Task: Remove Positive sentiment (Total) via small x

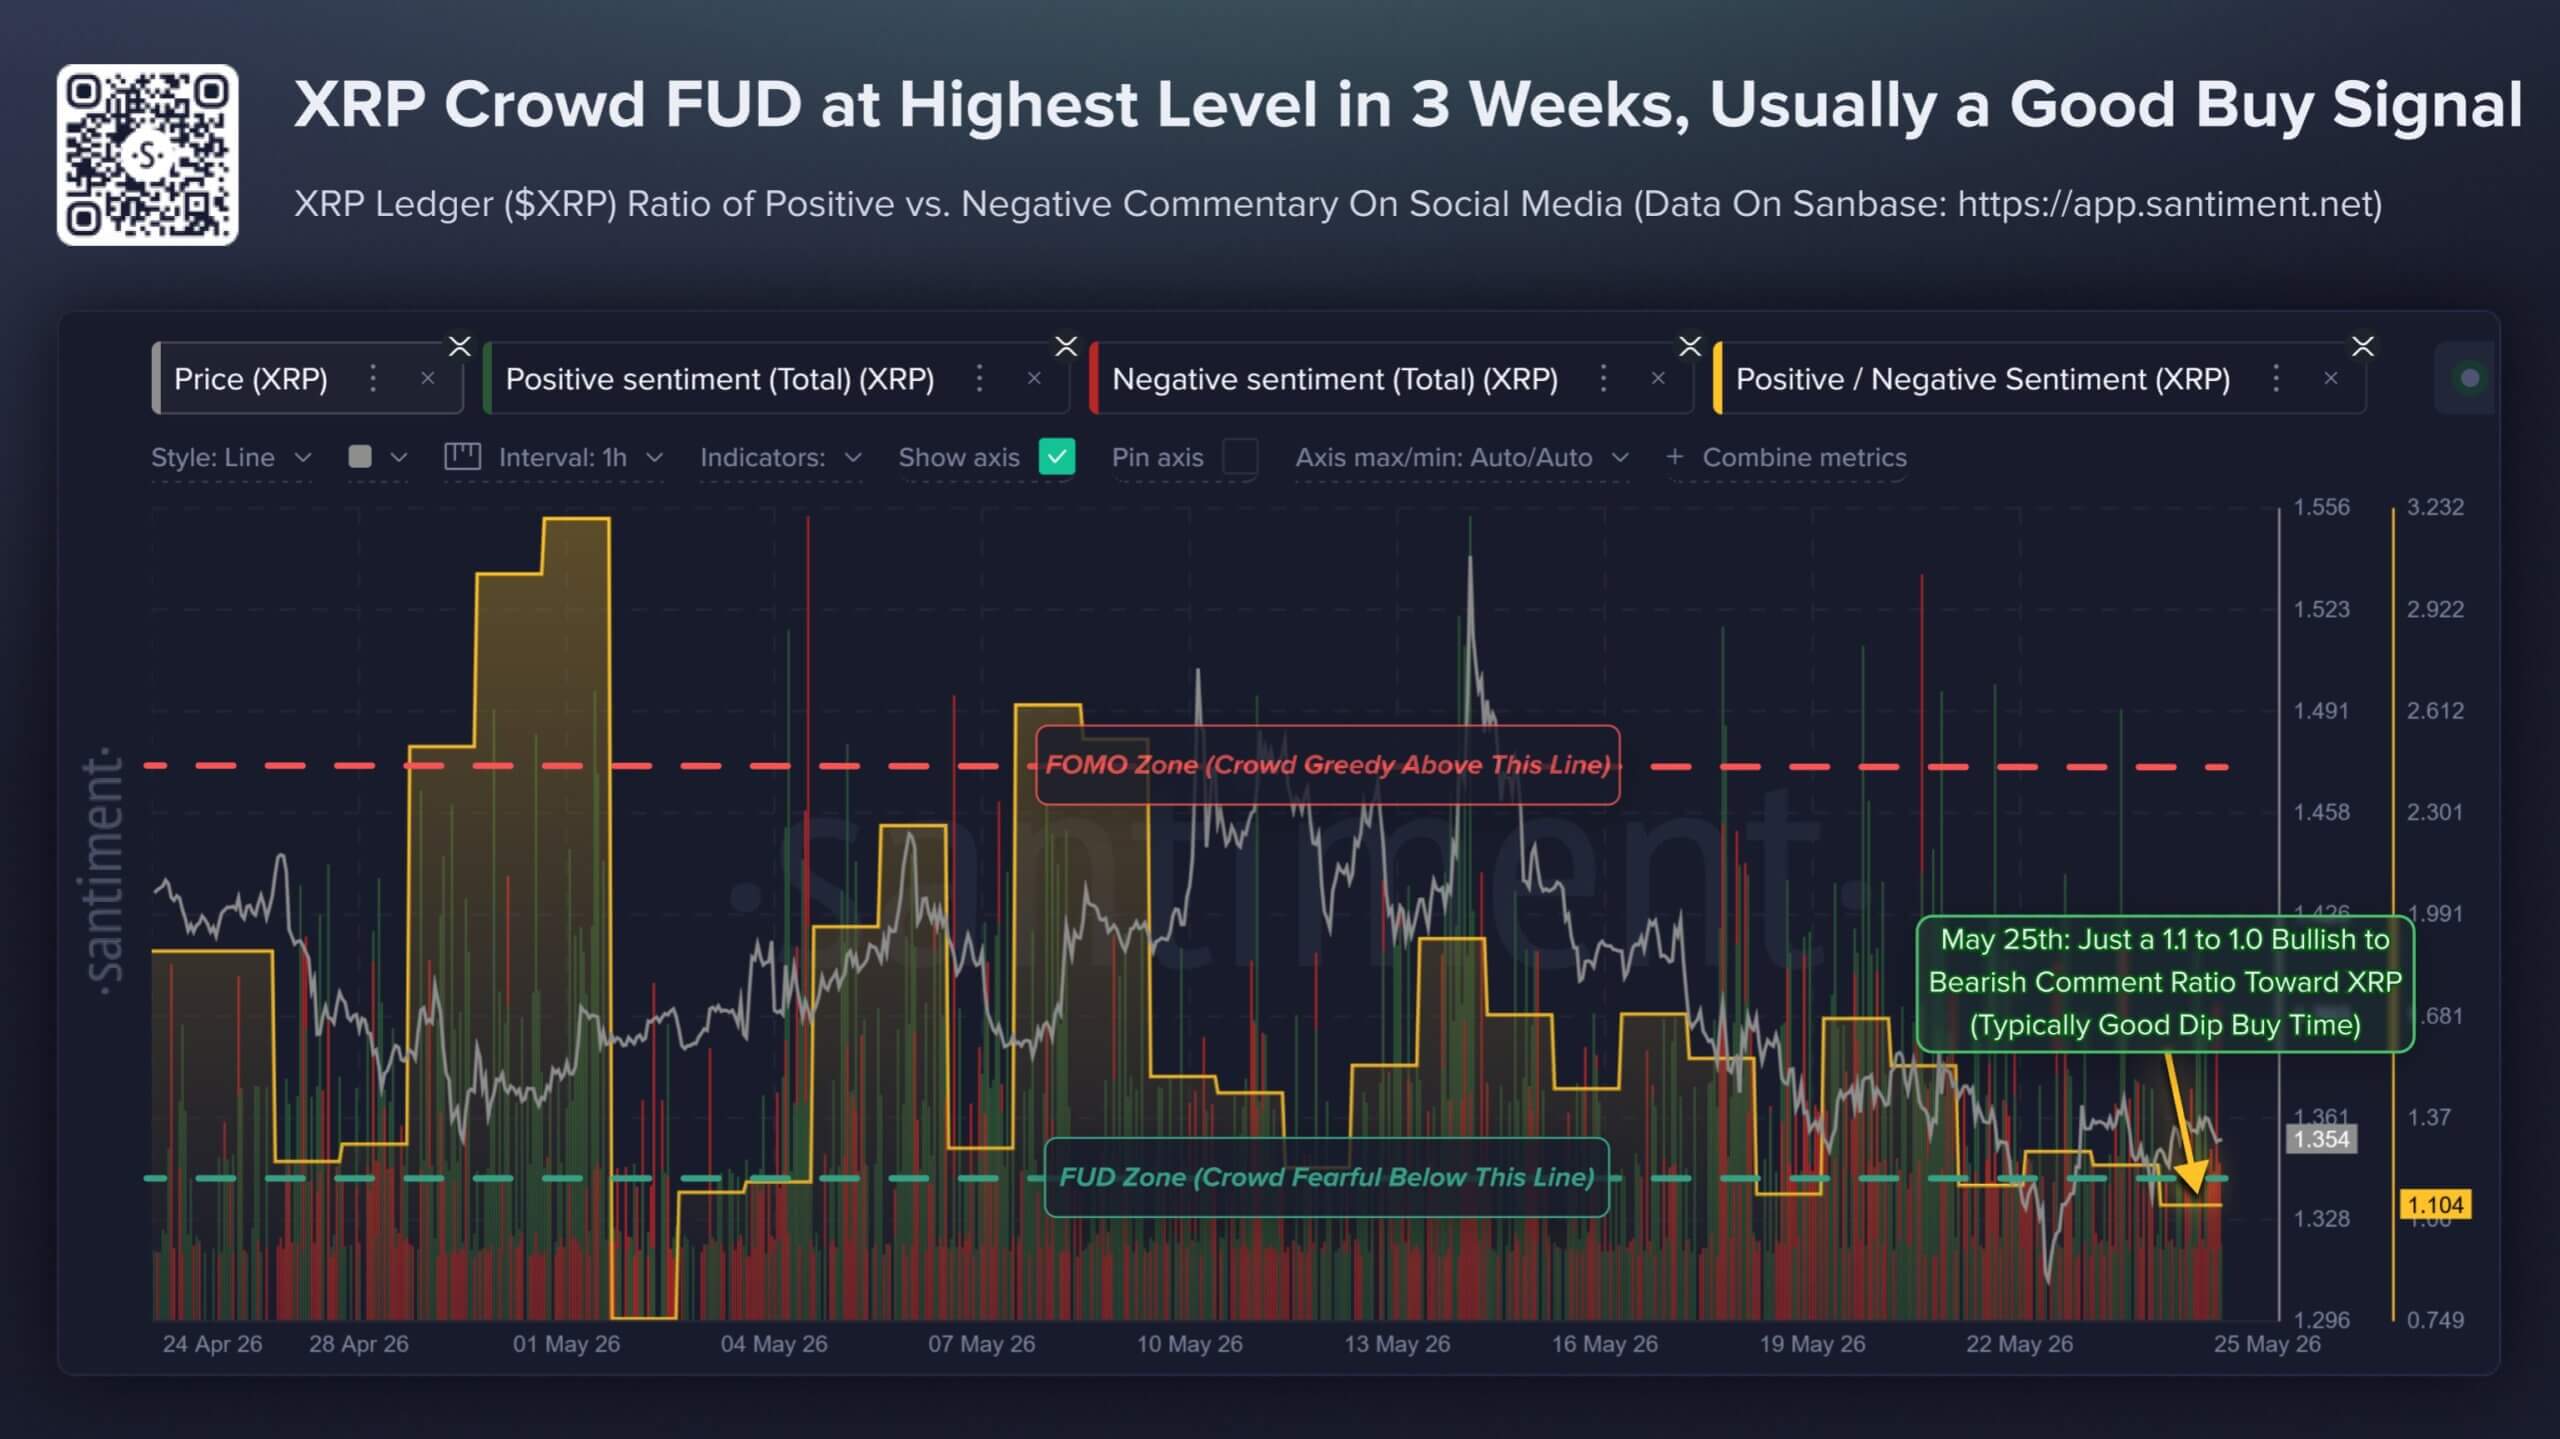Action: pos(1035,379)
